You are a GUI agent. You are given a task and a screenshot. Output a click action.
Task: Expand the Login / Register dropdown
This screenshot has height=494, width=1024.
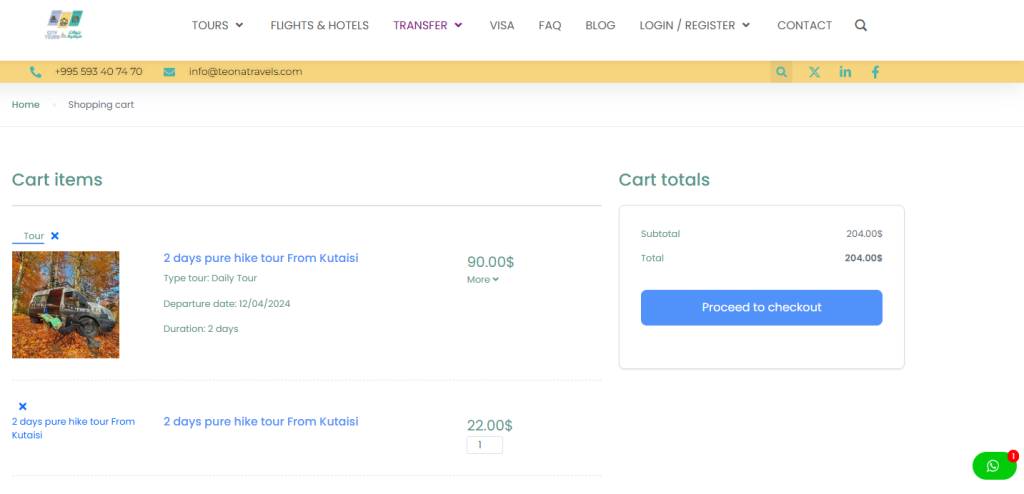point(695,25)
